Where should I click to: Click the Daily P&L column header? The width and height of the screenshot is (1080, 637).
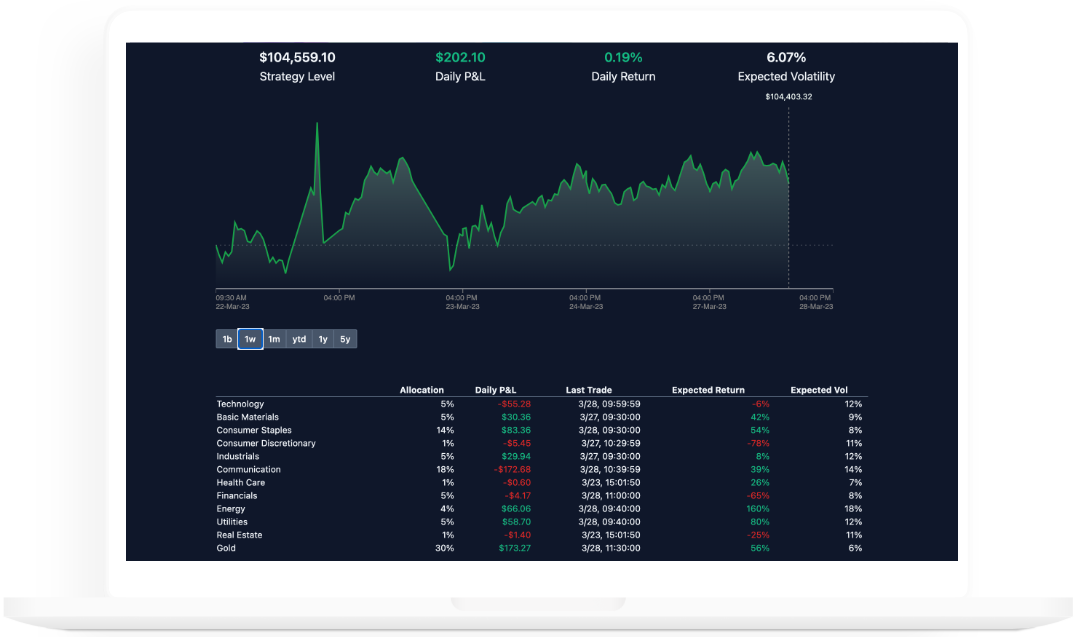click(495, 390)
